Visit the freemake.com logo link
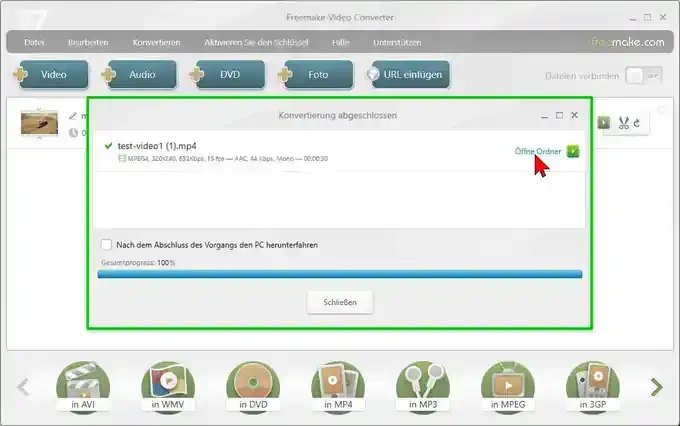The image size is (680, 426). 628,42
